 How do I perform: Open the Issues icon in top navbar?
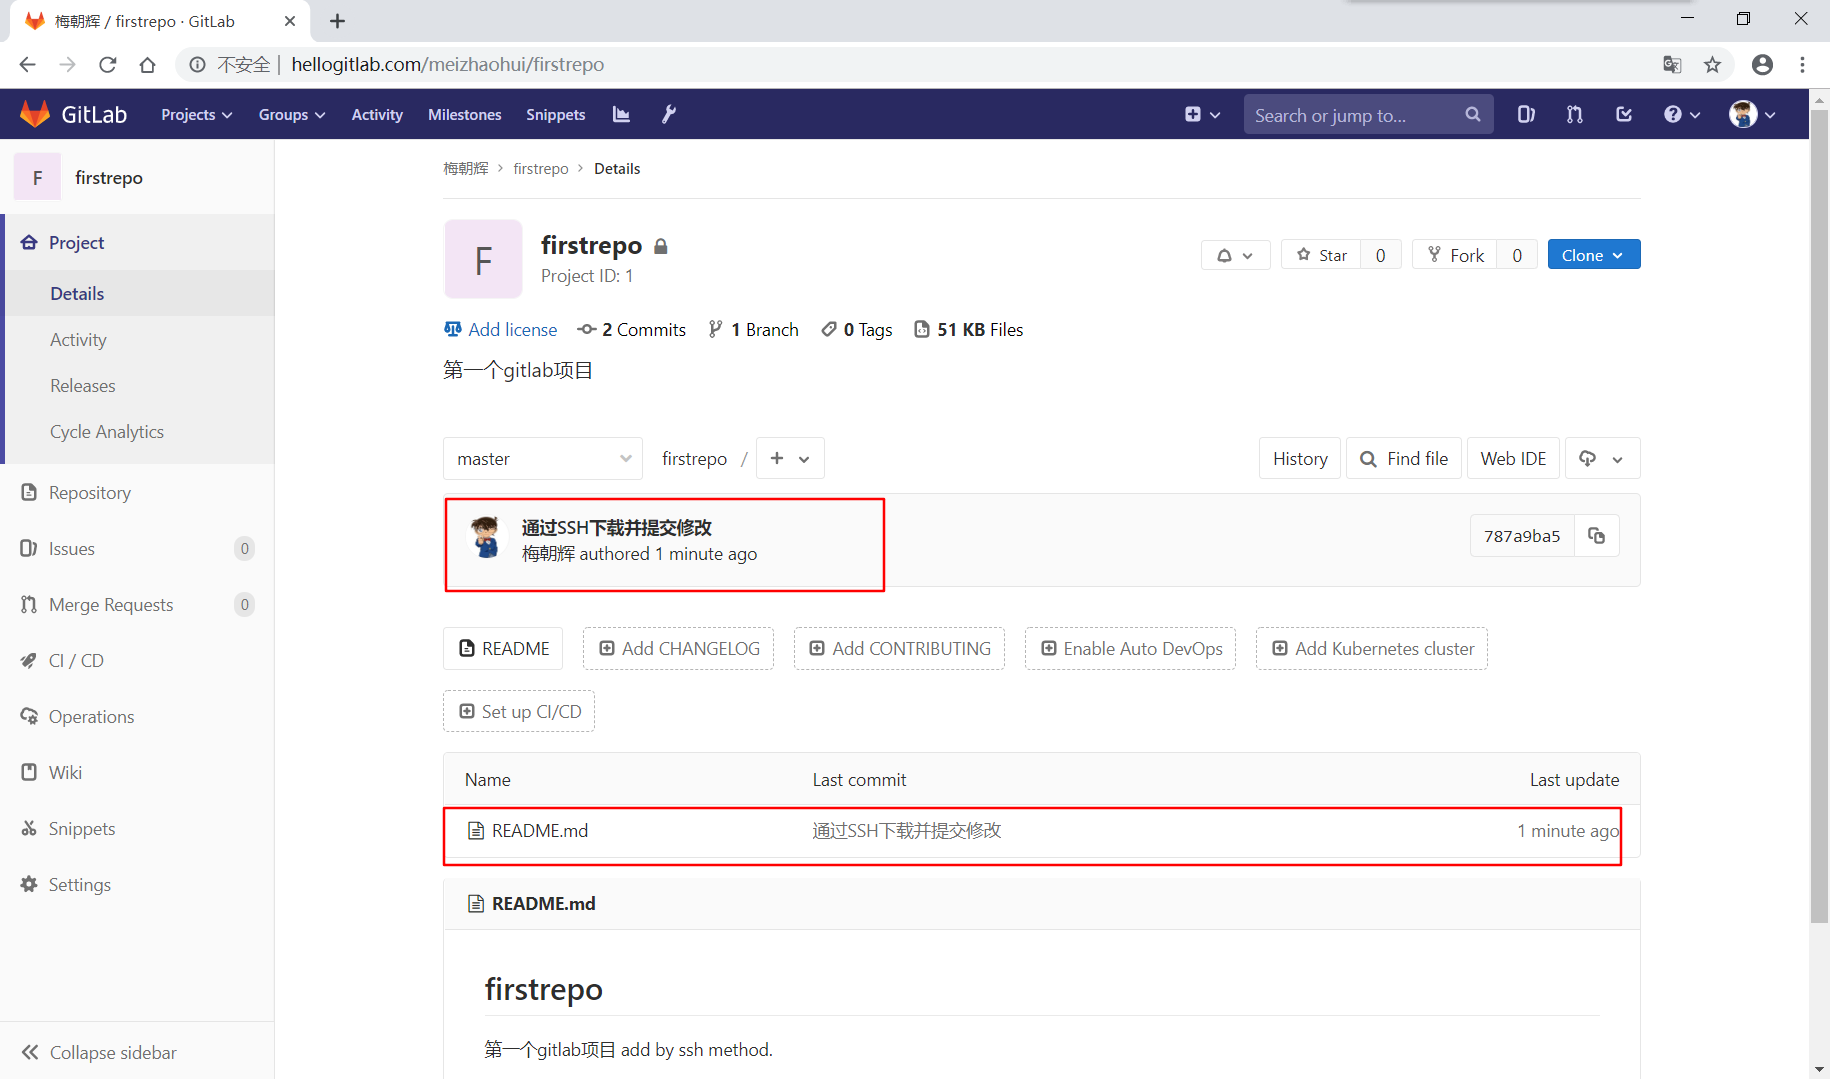point(1526,114)
